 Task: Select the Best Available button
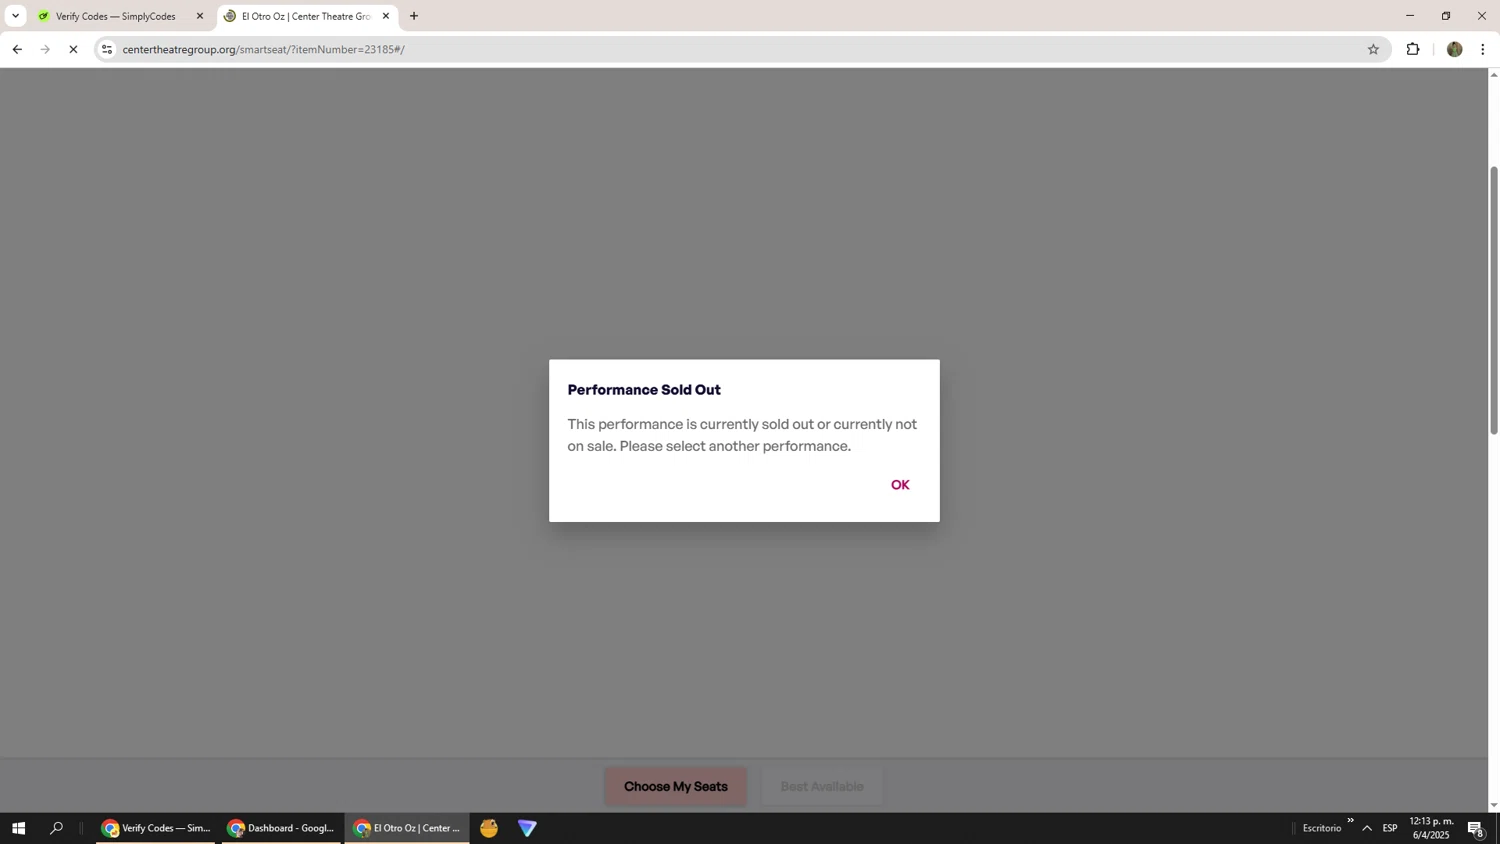coord(822,786)
